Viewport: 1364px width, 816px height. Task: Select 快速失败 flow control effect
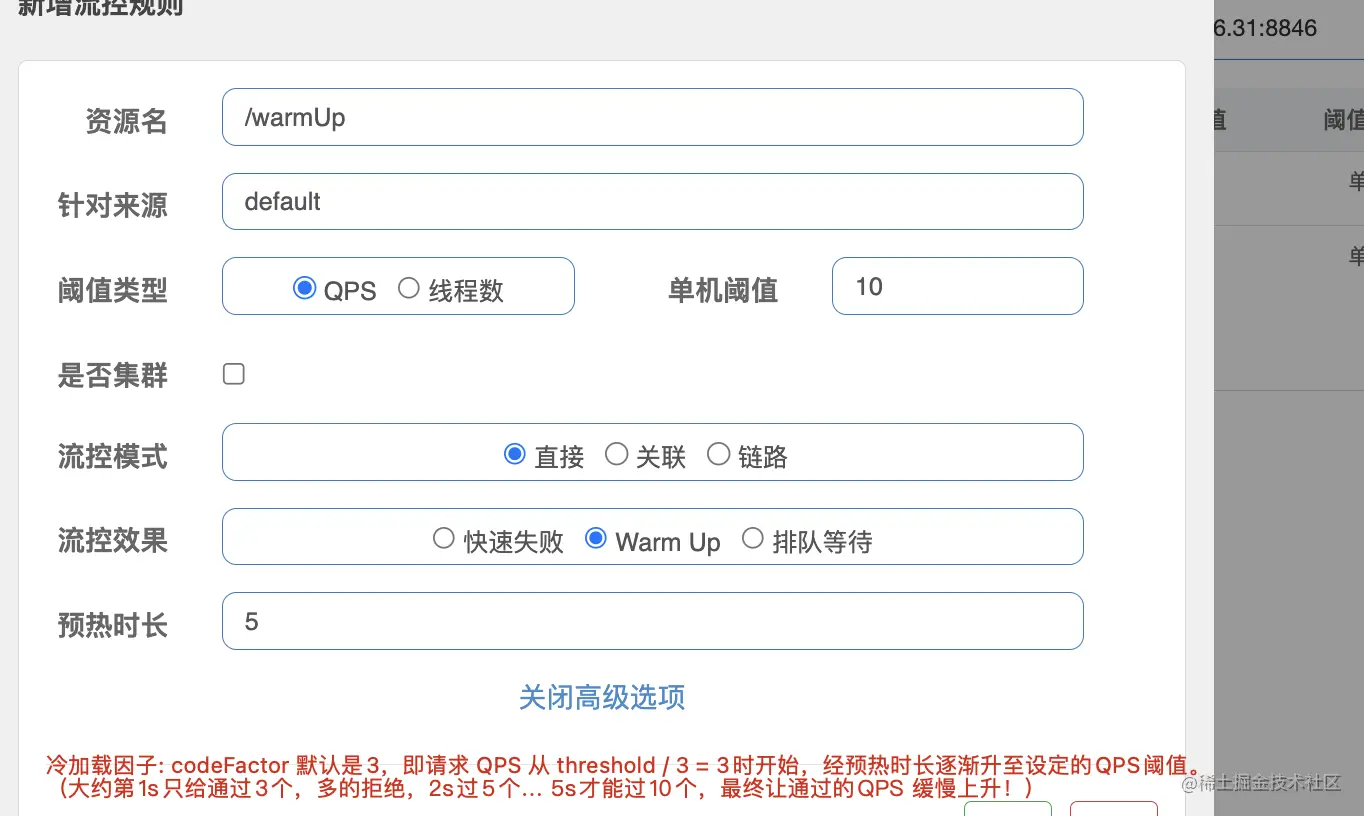click(x=443, y=539)
